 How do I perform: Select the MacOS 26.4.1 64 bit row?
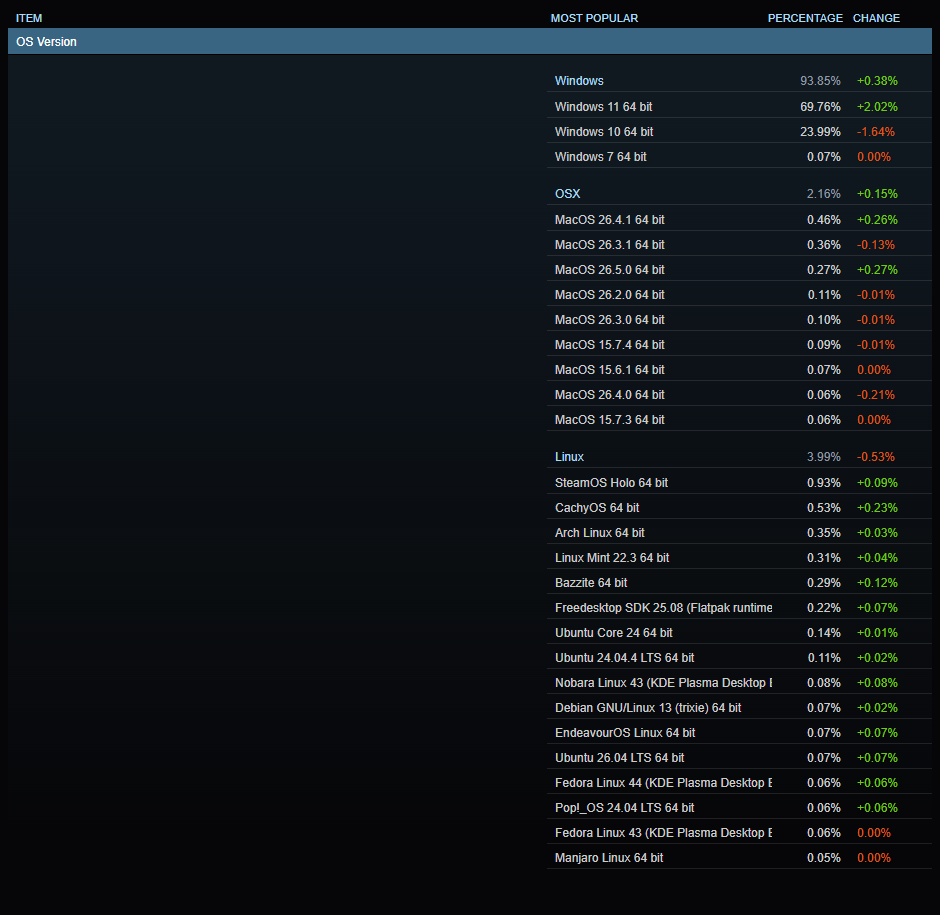(739, 219)
